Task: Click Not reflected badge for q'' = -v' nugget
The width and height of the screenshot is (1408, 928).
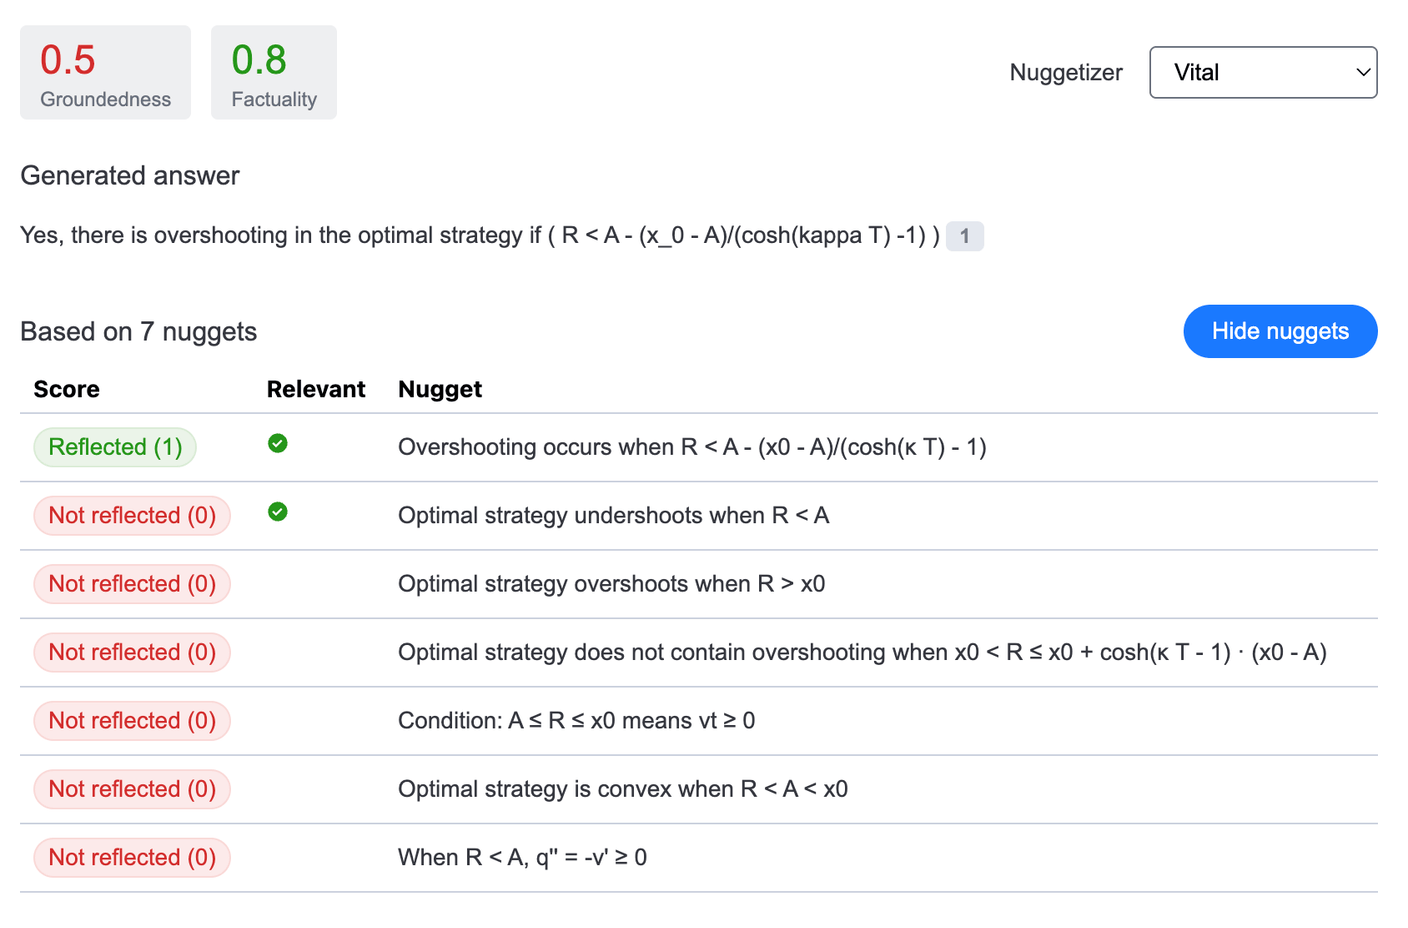Action: point(132,857)
